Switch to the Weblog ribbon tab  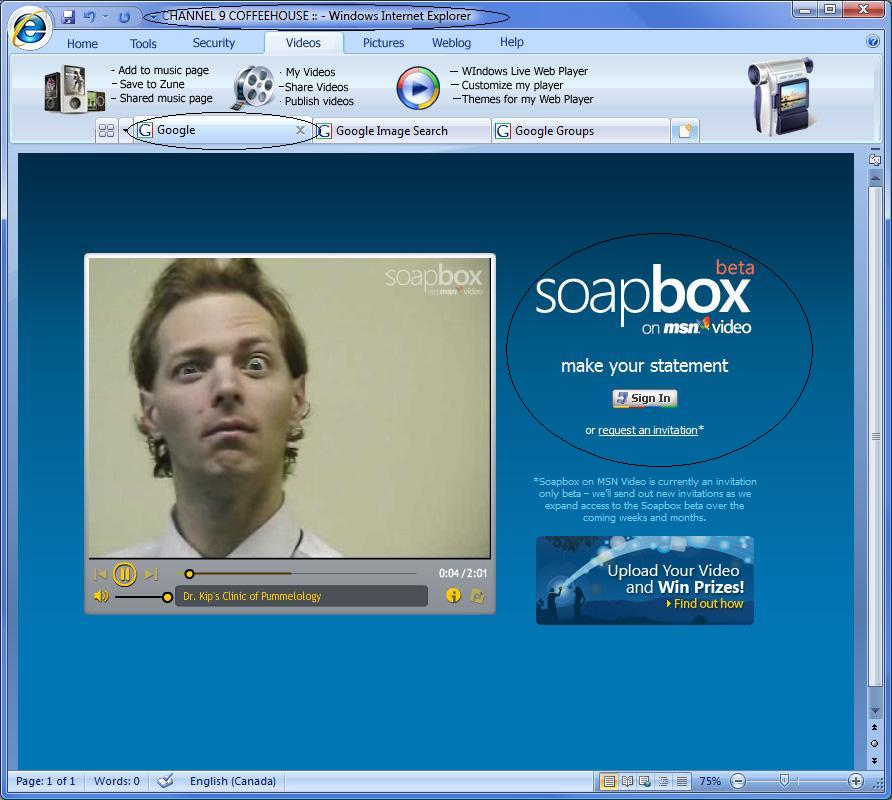[x=451, y=43]
